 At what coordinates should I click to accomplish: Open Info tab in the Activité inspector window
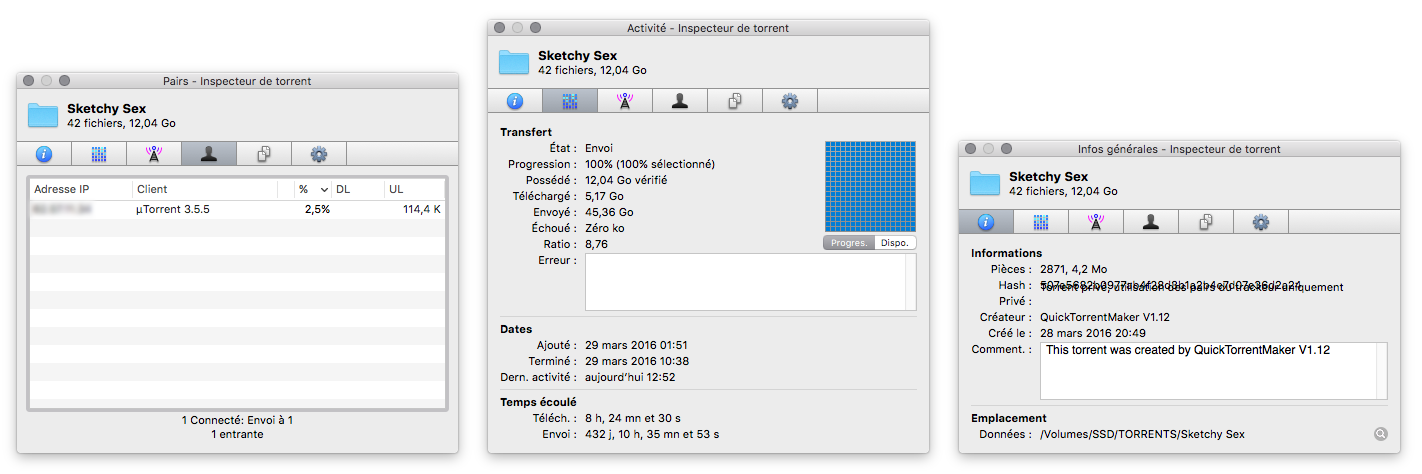[x=515, y=101]
